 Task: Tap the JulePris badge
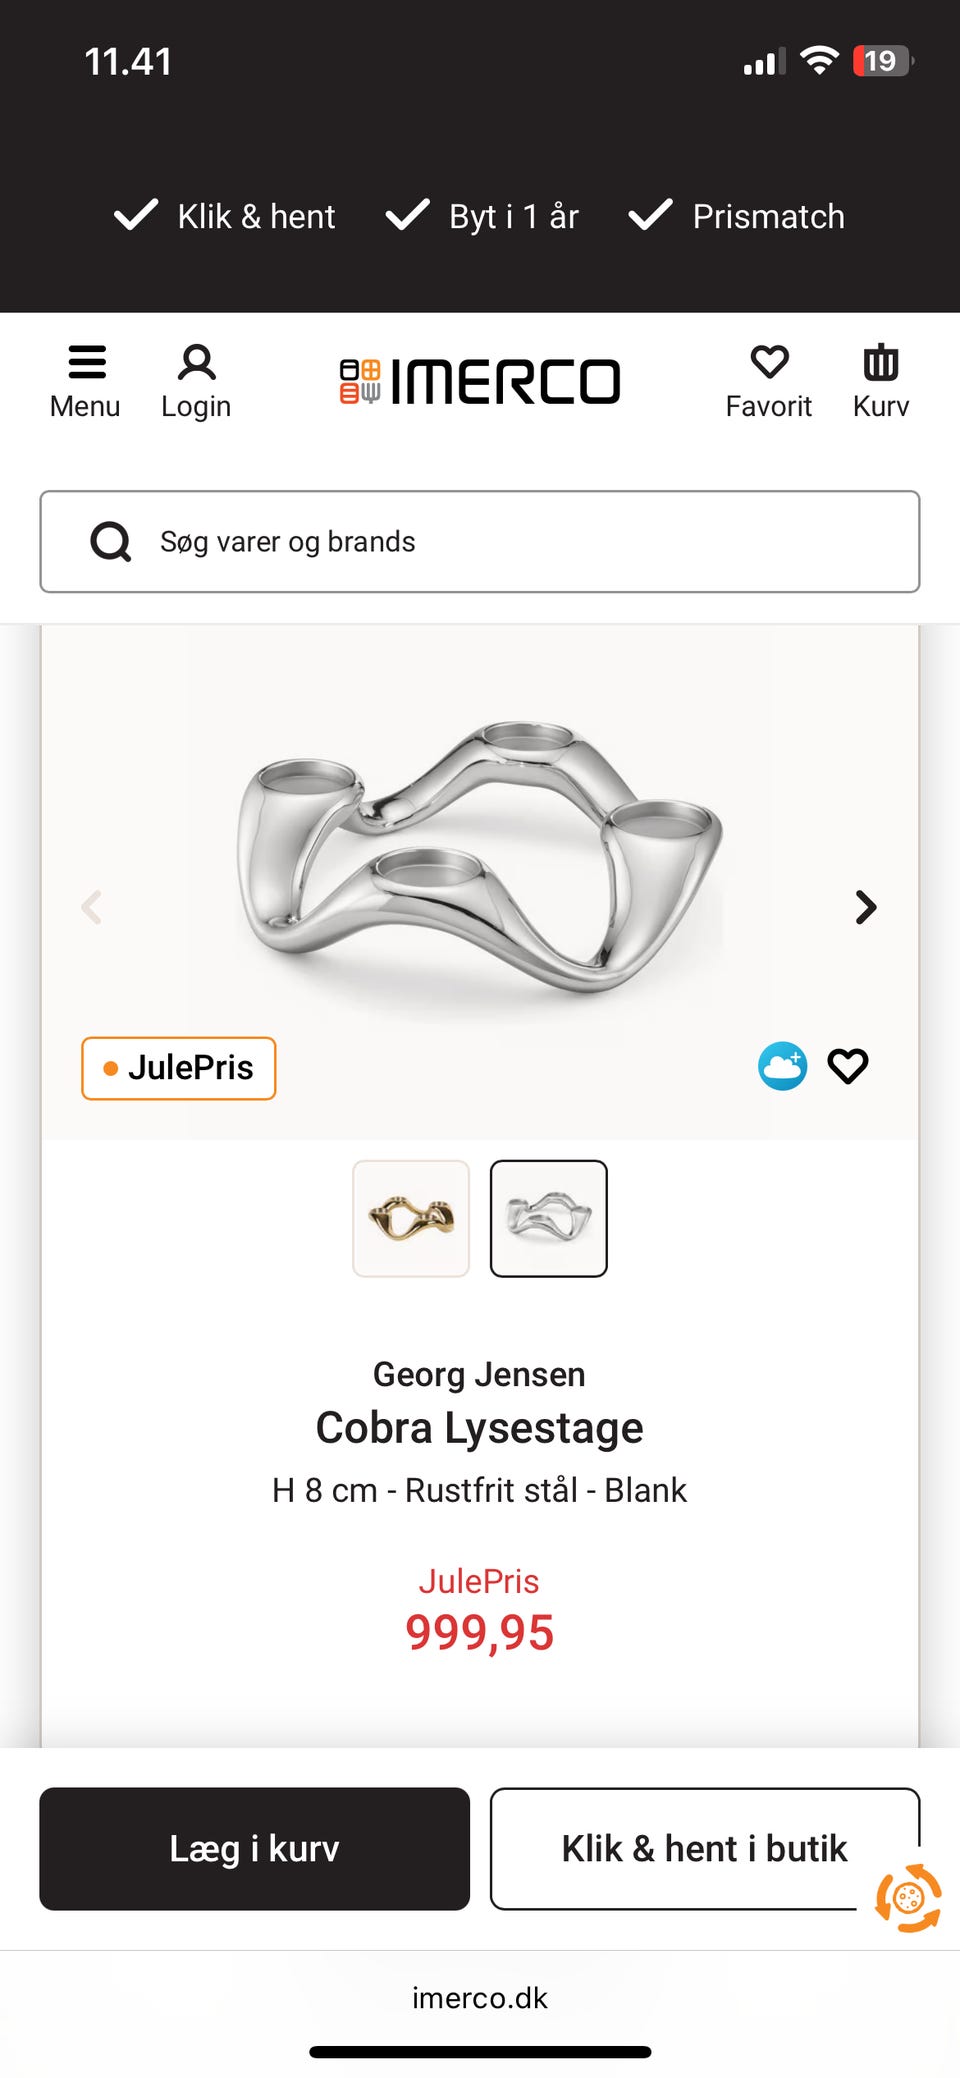click(178, 1068)
